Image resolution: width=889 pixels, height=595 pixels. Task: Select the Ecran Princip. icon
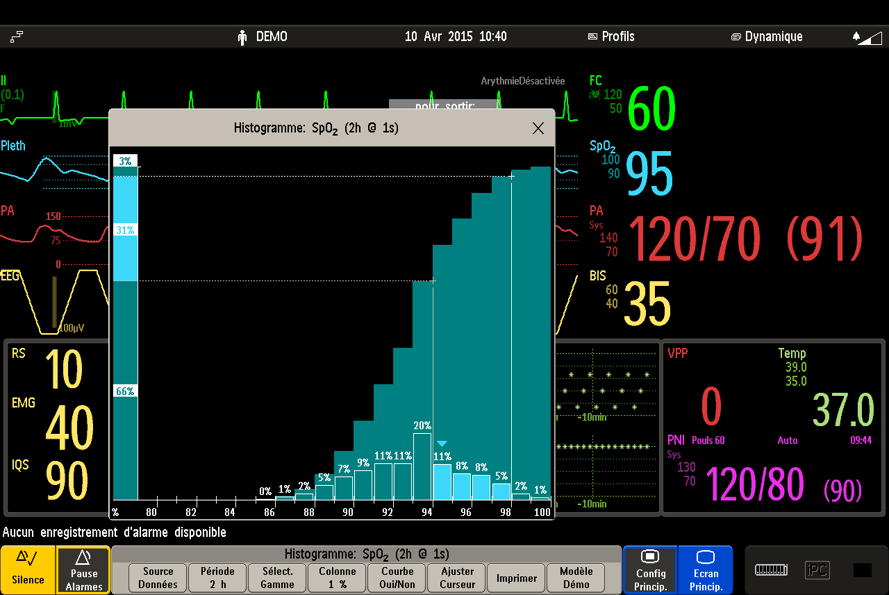[706, 570]
